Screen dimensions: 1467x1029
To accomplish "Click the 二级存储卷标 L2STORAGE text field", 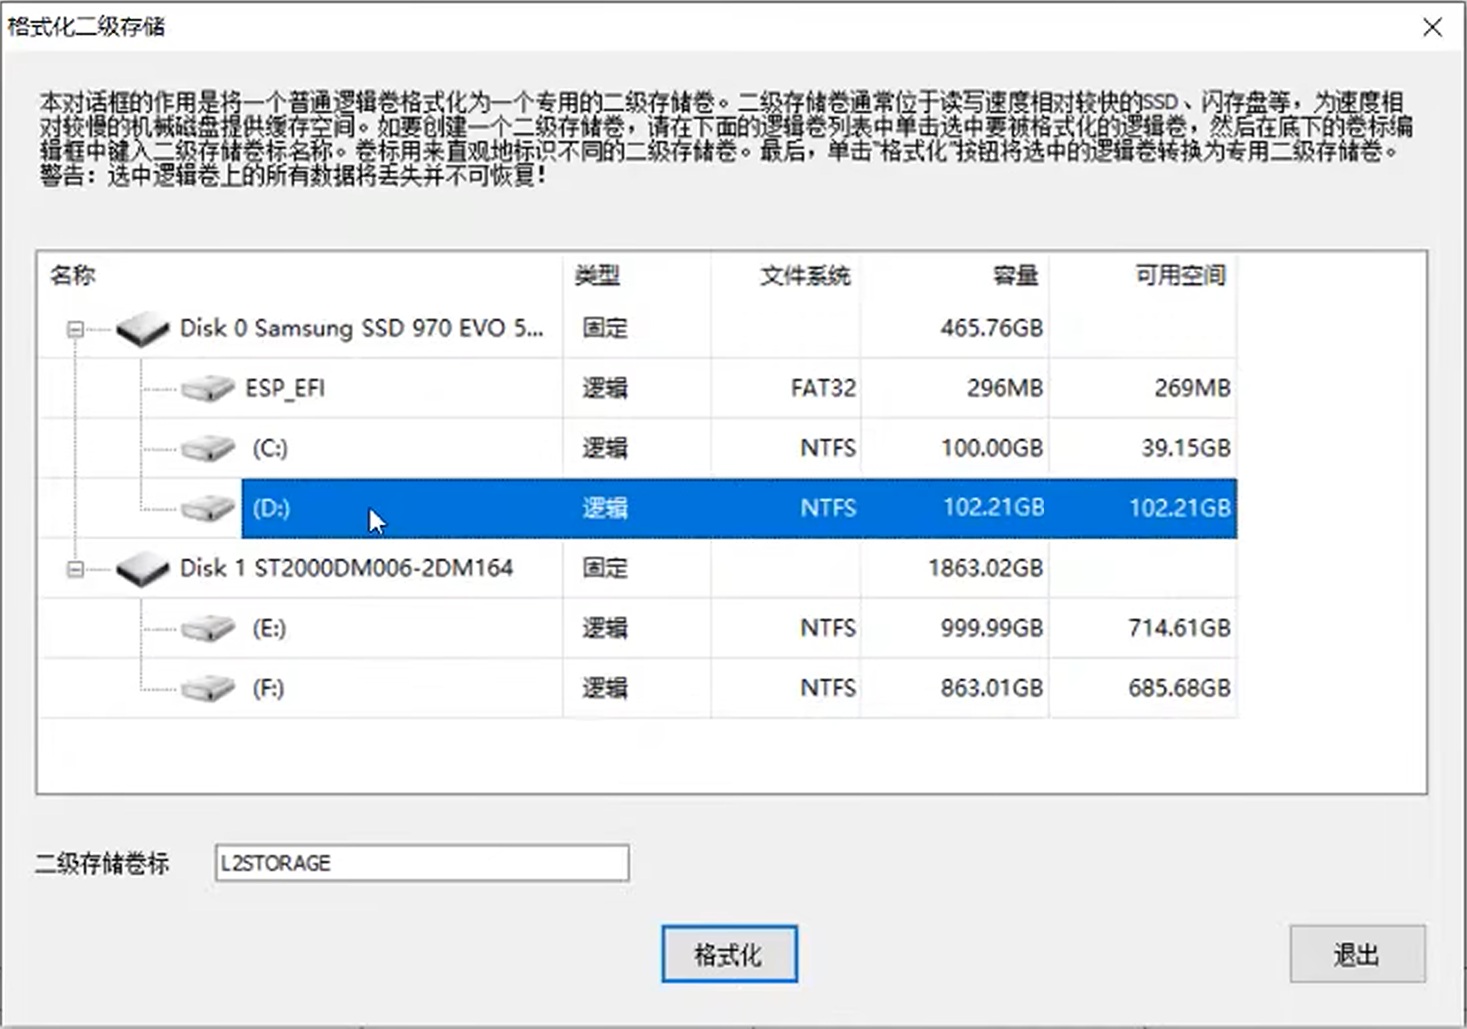I will pos(421,863).
